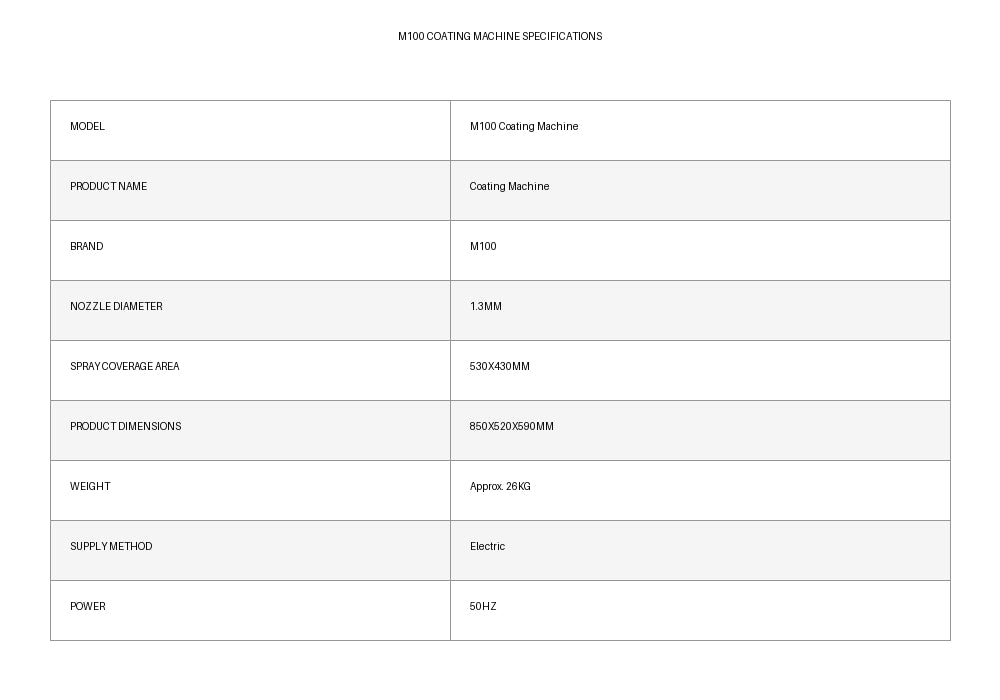
Task: Click the 1.3MM nozzle diameter value
Action: [485, 306]
